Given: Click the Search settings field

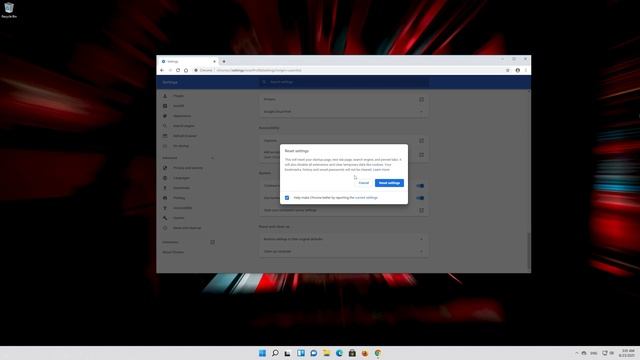Looking at the screenshot, I should 344,82.
